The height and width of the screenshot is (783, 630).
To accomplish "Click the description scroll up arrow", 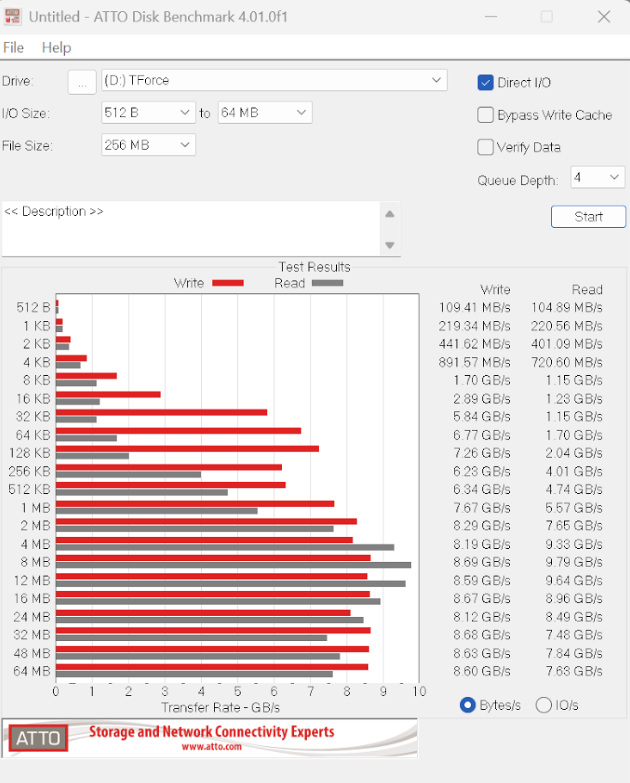I will pyautogui.click(x=390, y=214).
